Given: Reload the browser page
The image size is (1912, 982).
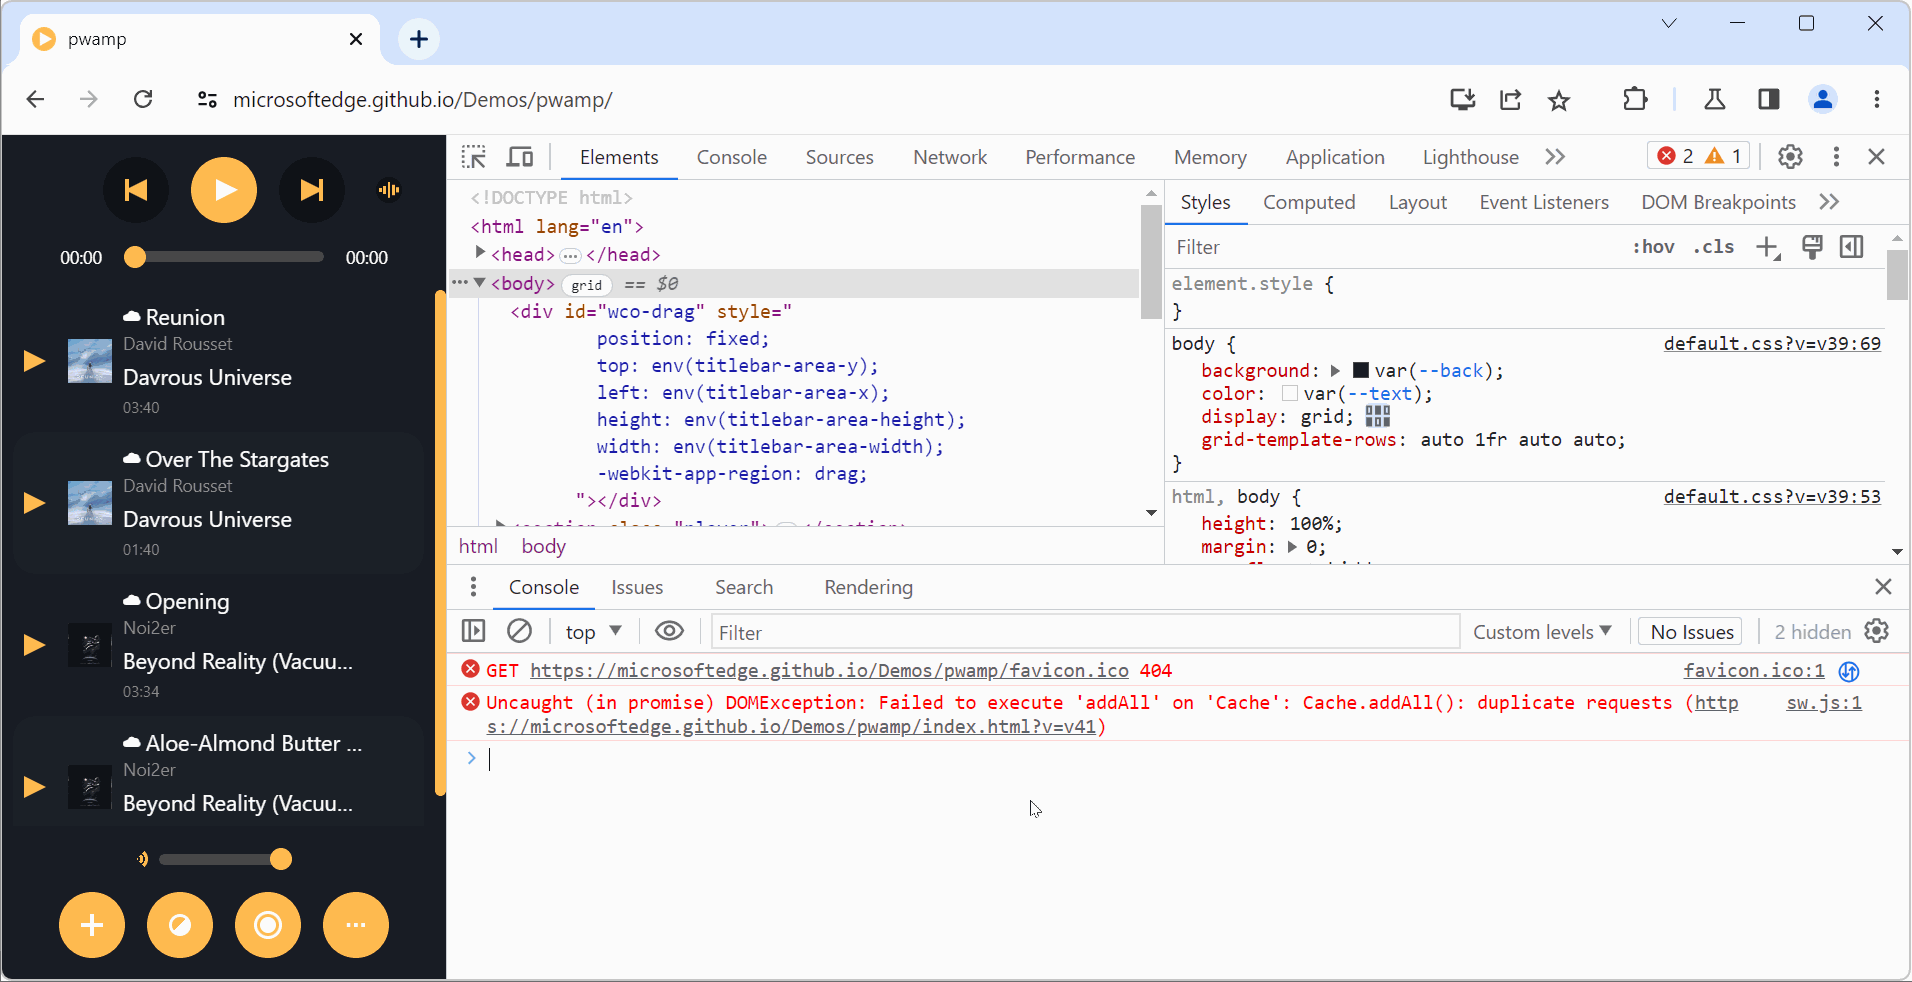Looking at the screenshot, I should pos(143,99).
